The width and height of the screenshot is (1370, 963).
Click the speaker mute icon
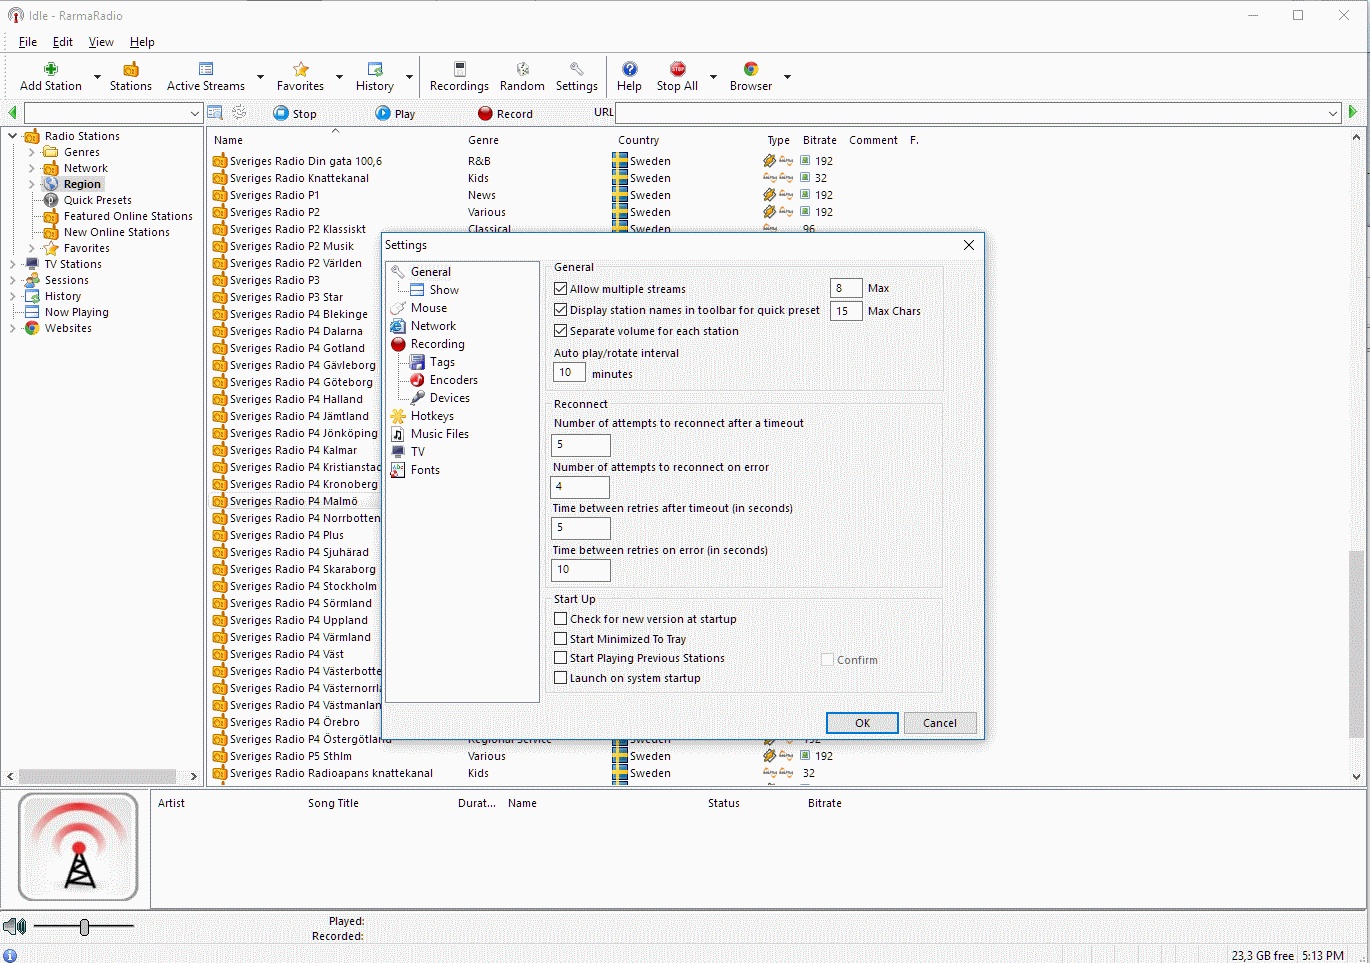[x=14, y=927]
